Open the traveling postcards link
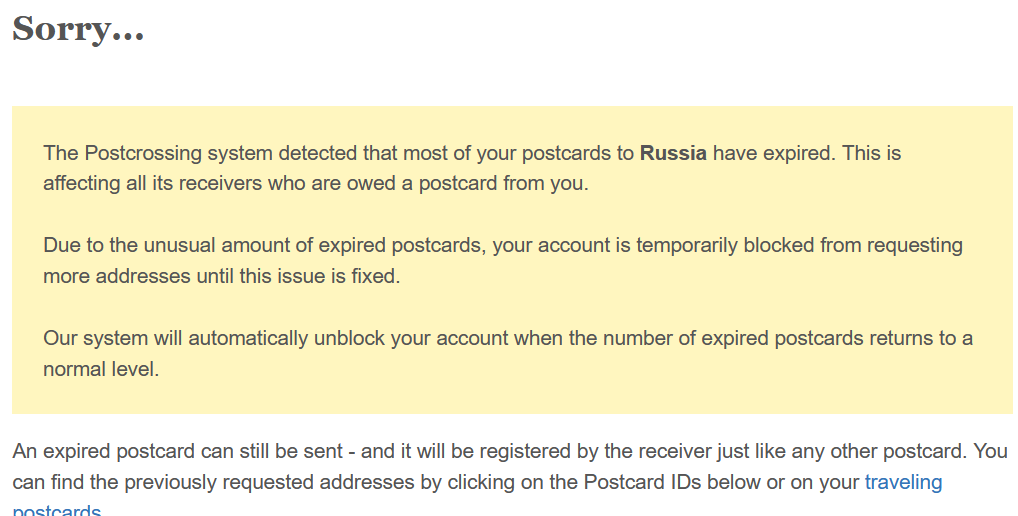Viewport: 1018px width, 516px height. (903, 482)
